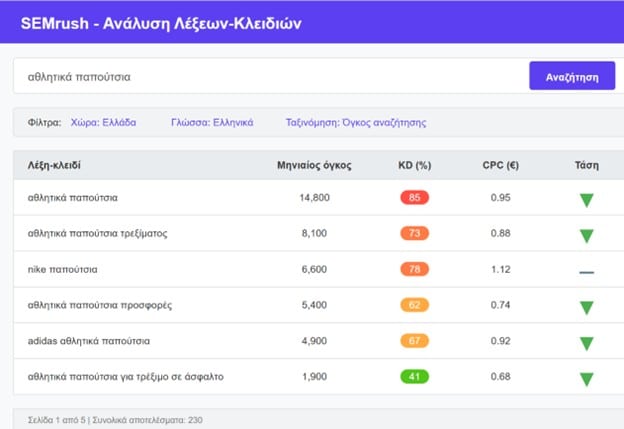Click the down trend arrow for αθλητικά παπούτσια
624x429 pixels.
point(586,200)
